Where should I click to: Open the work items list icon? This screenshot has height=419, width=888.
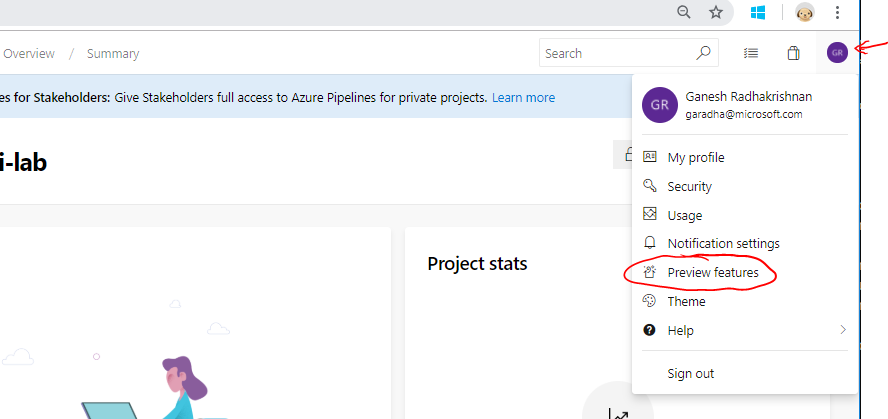coord(750,53)
